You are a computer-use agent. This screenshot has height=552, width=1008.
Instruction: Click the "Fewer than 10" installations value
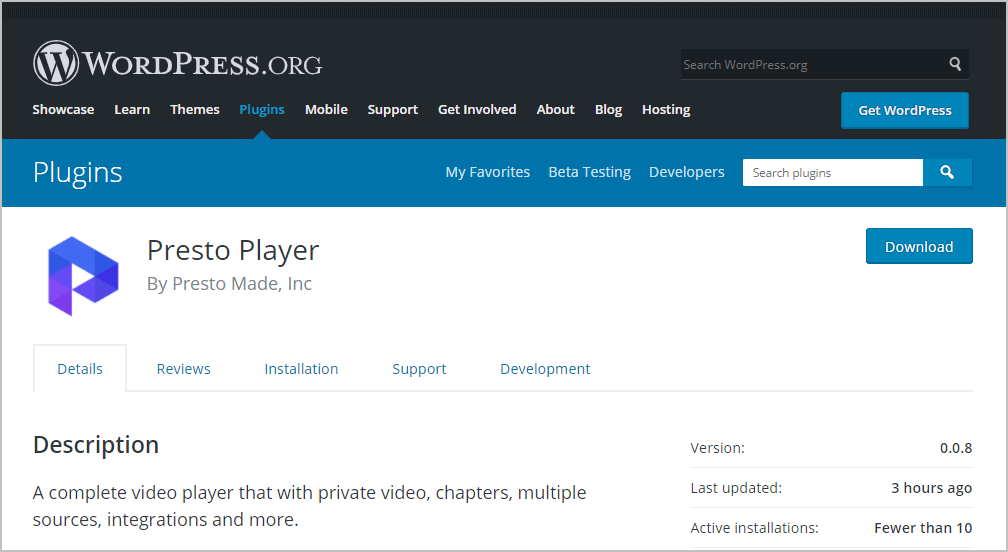(922, 528)
